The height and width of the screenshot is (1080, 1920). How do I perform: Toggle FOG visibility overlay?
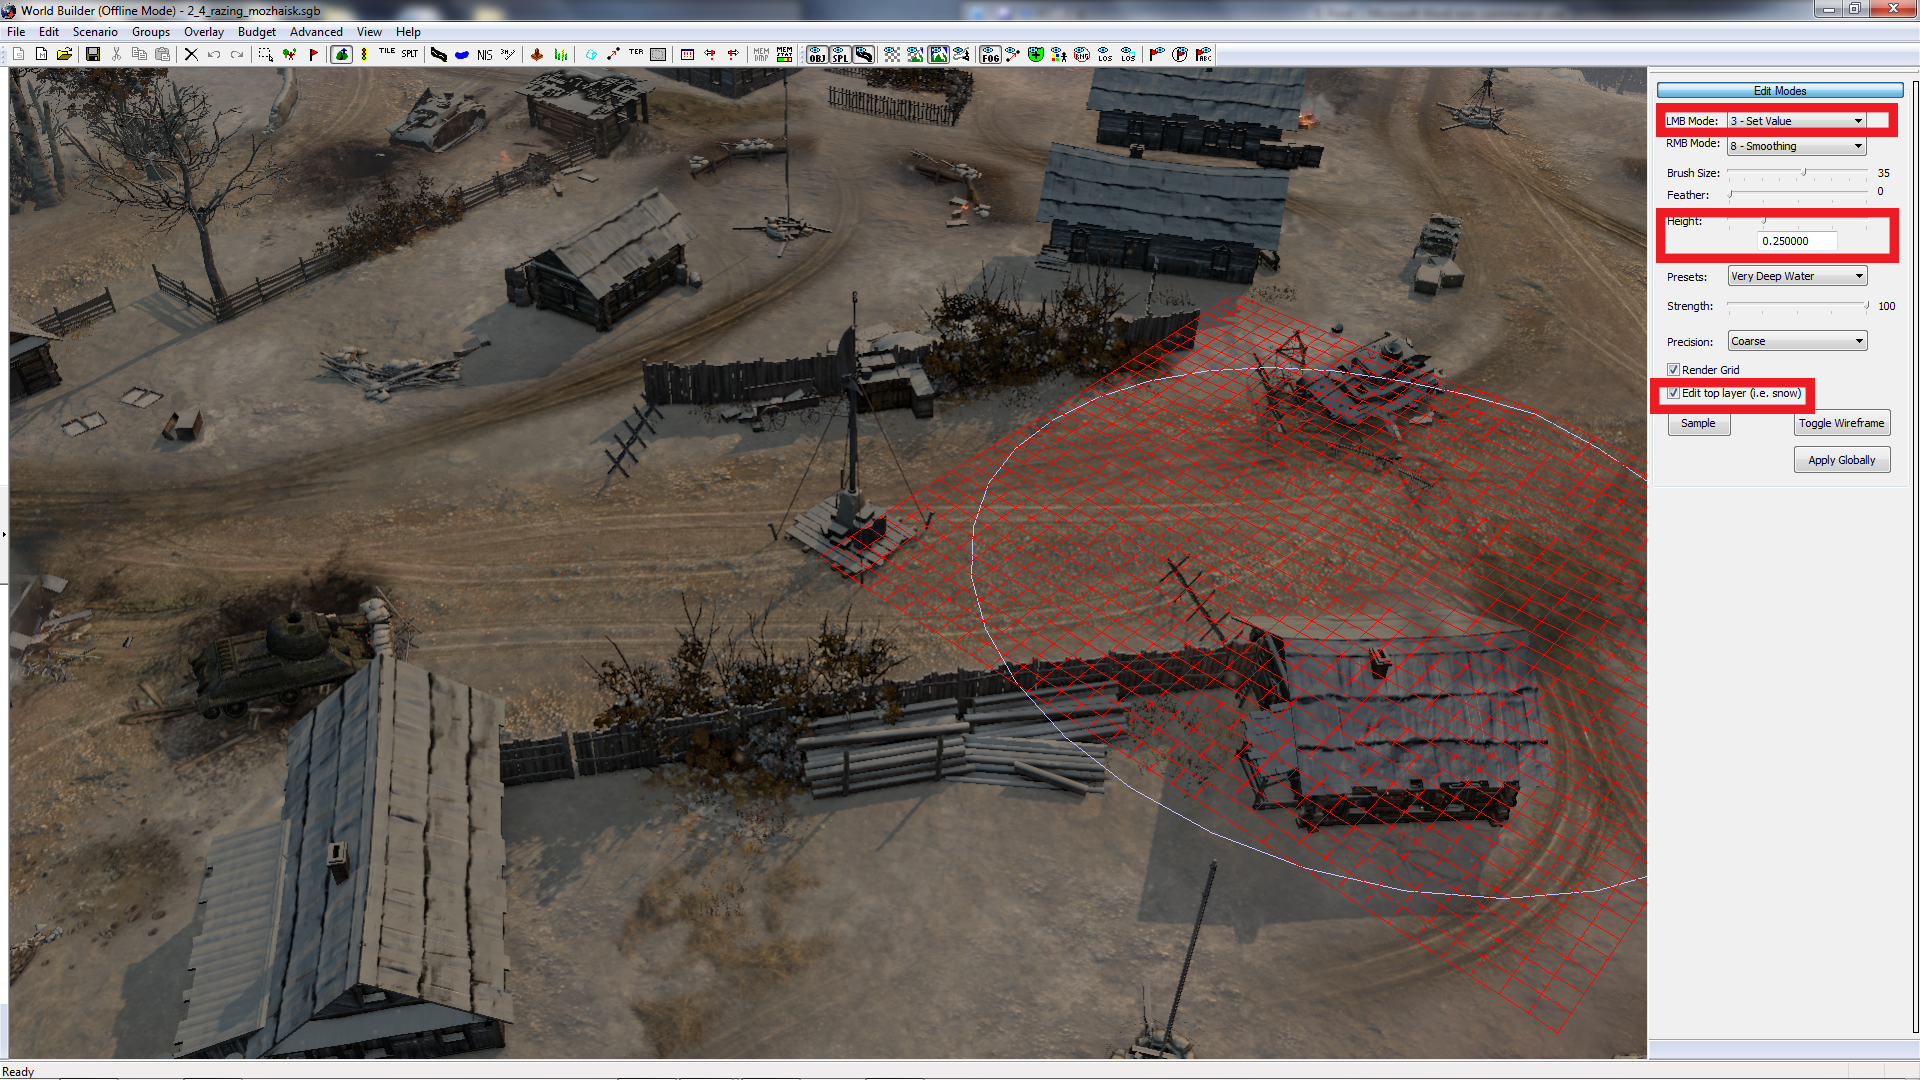tap(990, 54)
